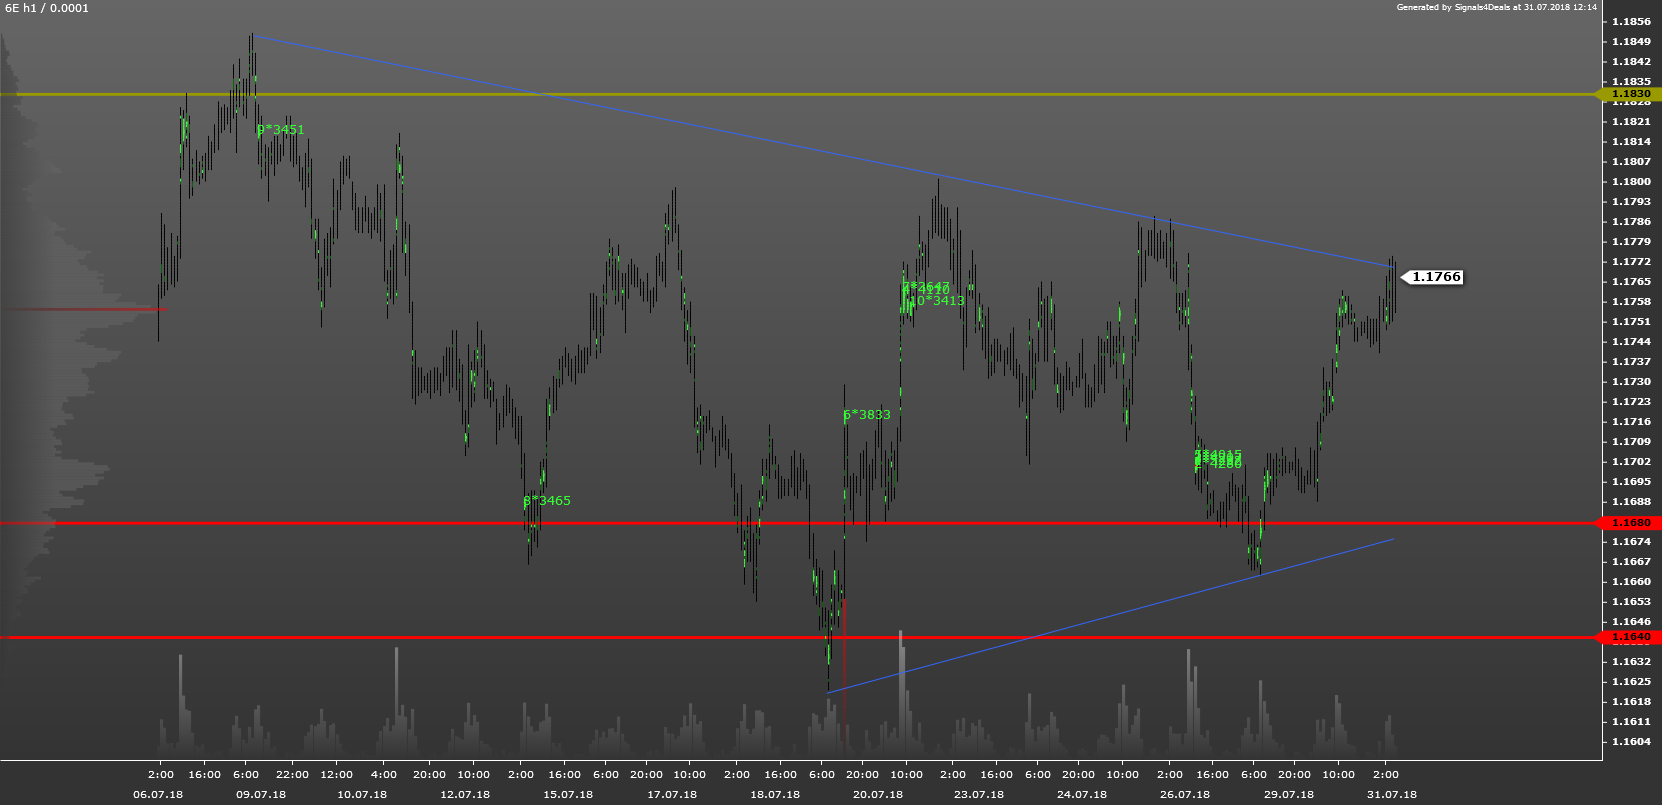Click the 9*3451 green volume annotation
Screen dimensions: 1662x805
click(x=281, y=130)
